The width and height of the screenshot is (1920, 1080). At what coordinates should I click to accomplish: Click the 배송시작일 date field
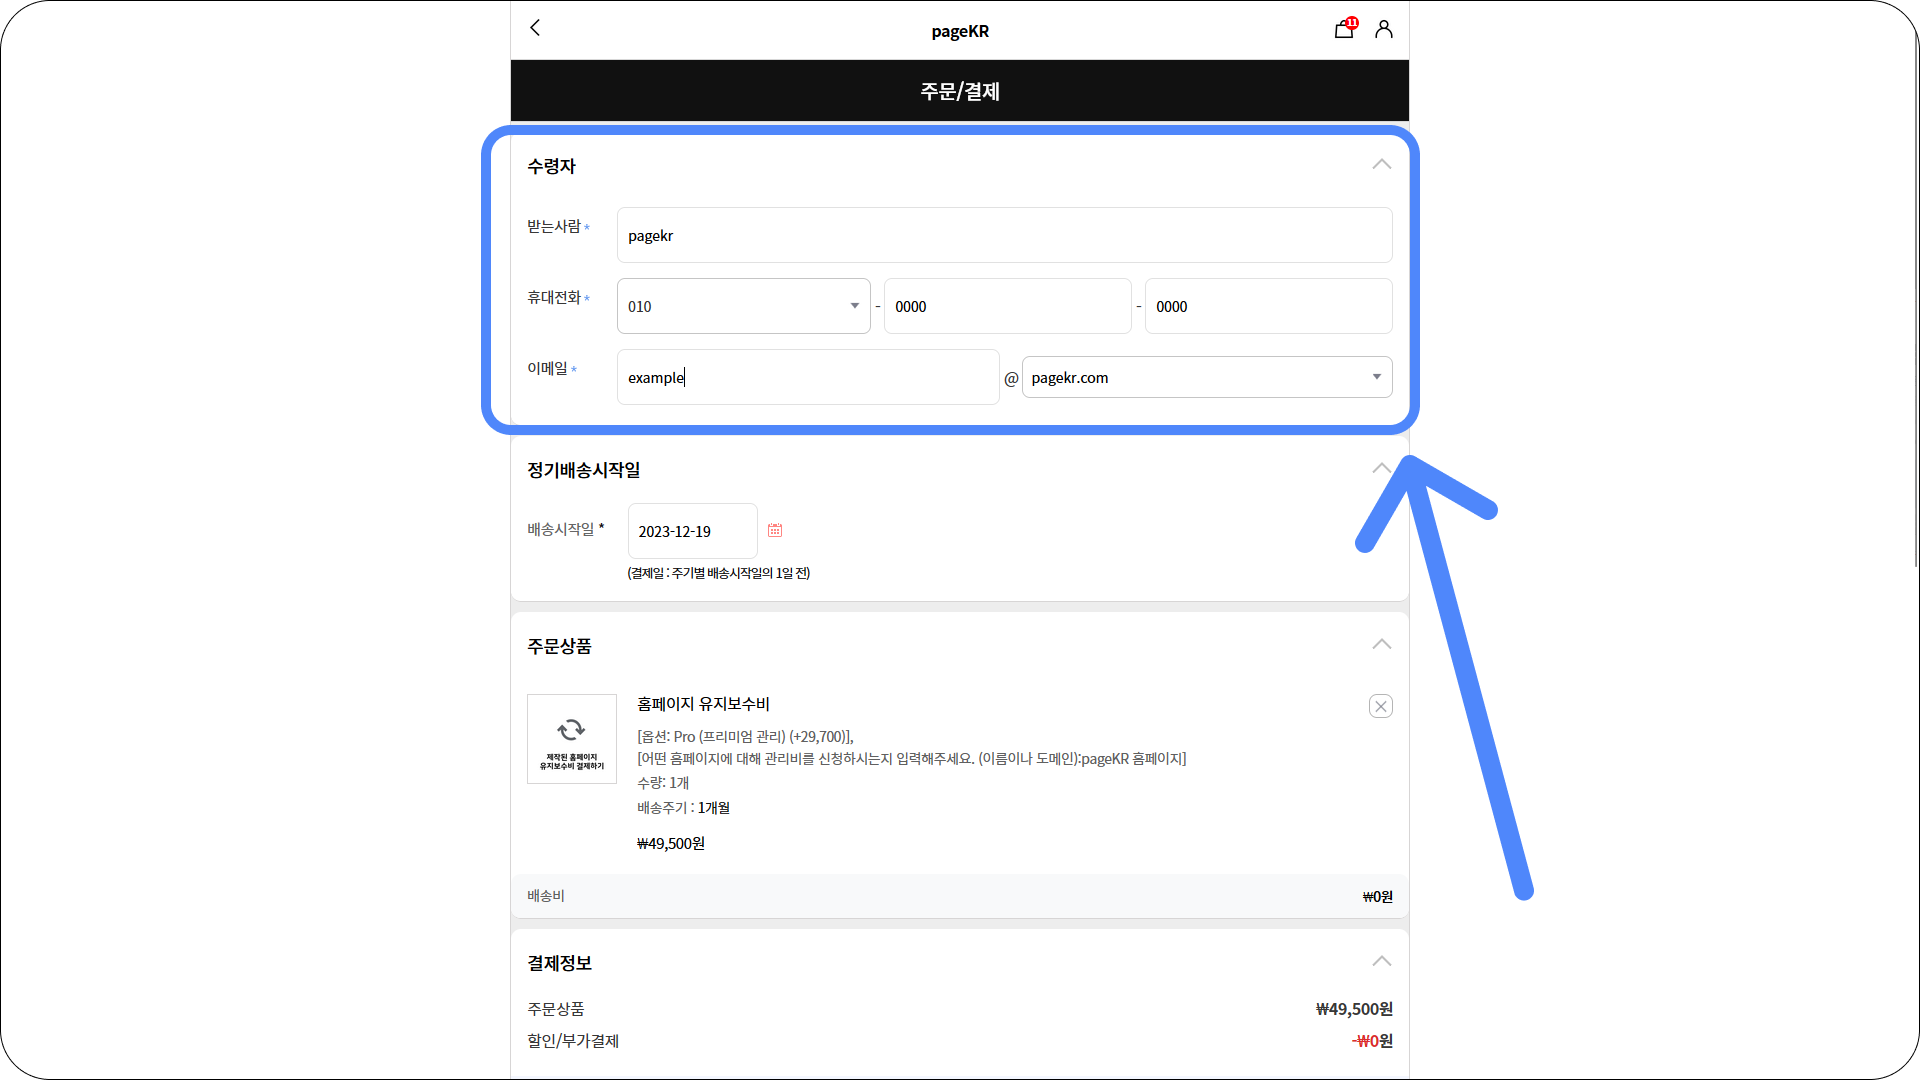point(692,531)
